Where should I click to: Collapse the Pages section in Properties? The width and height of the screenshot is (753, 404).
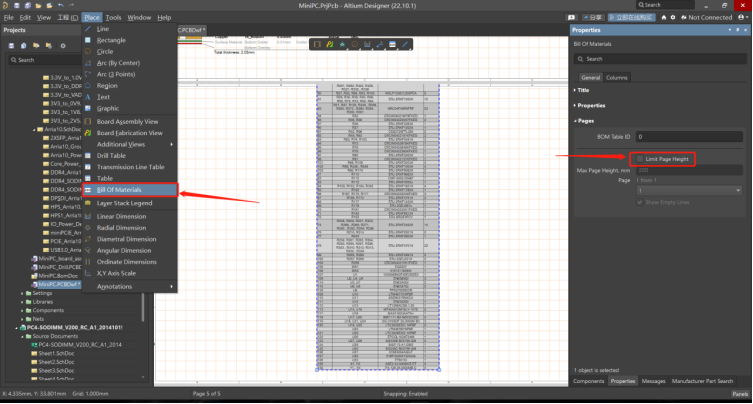[582, 120]
